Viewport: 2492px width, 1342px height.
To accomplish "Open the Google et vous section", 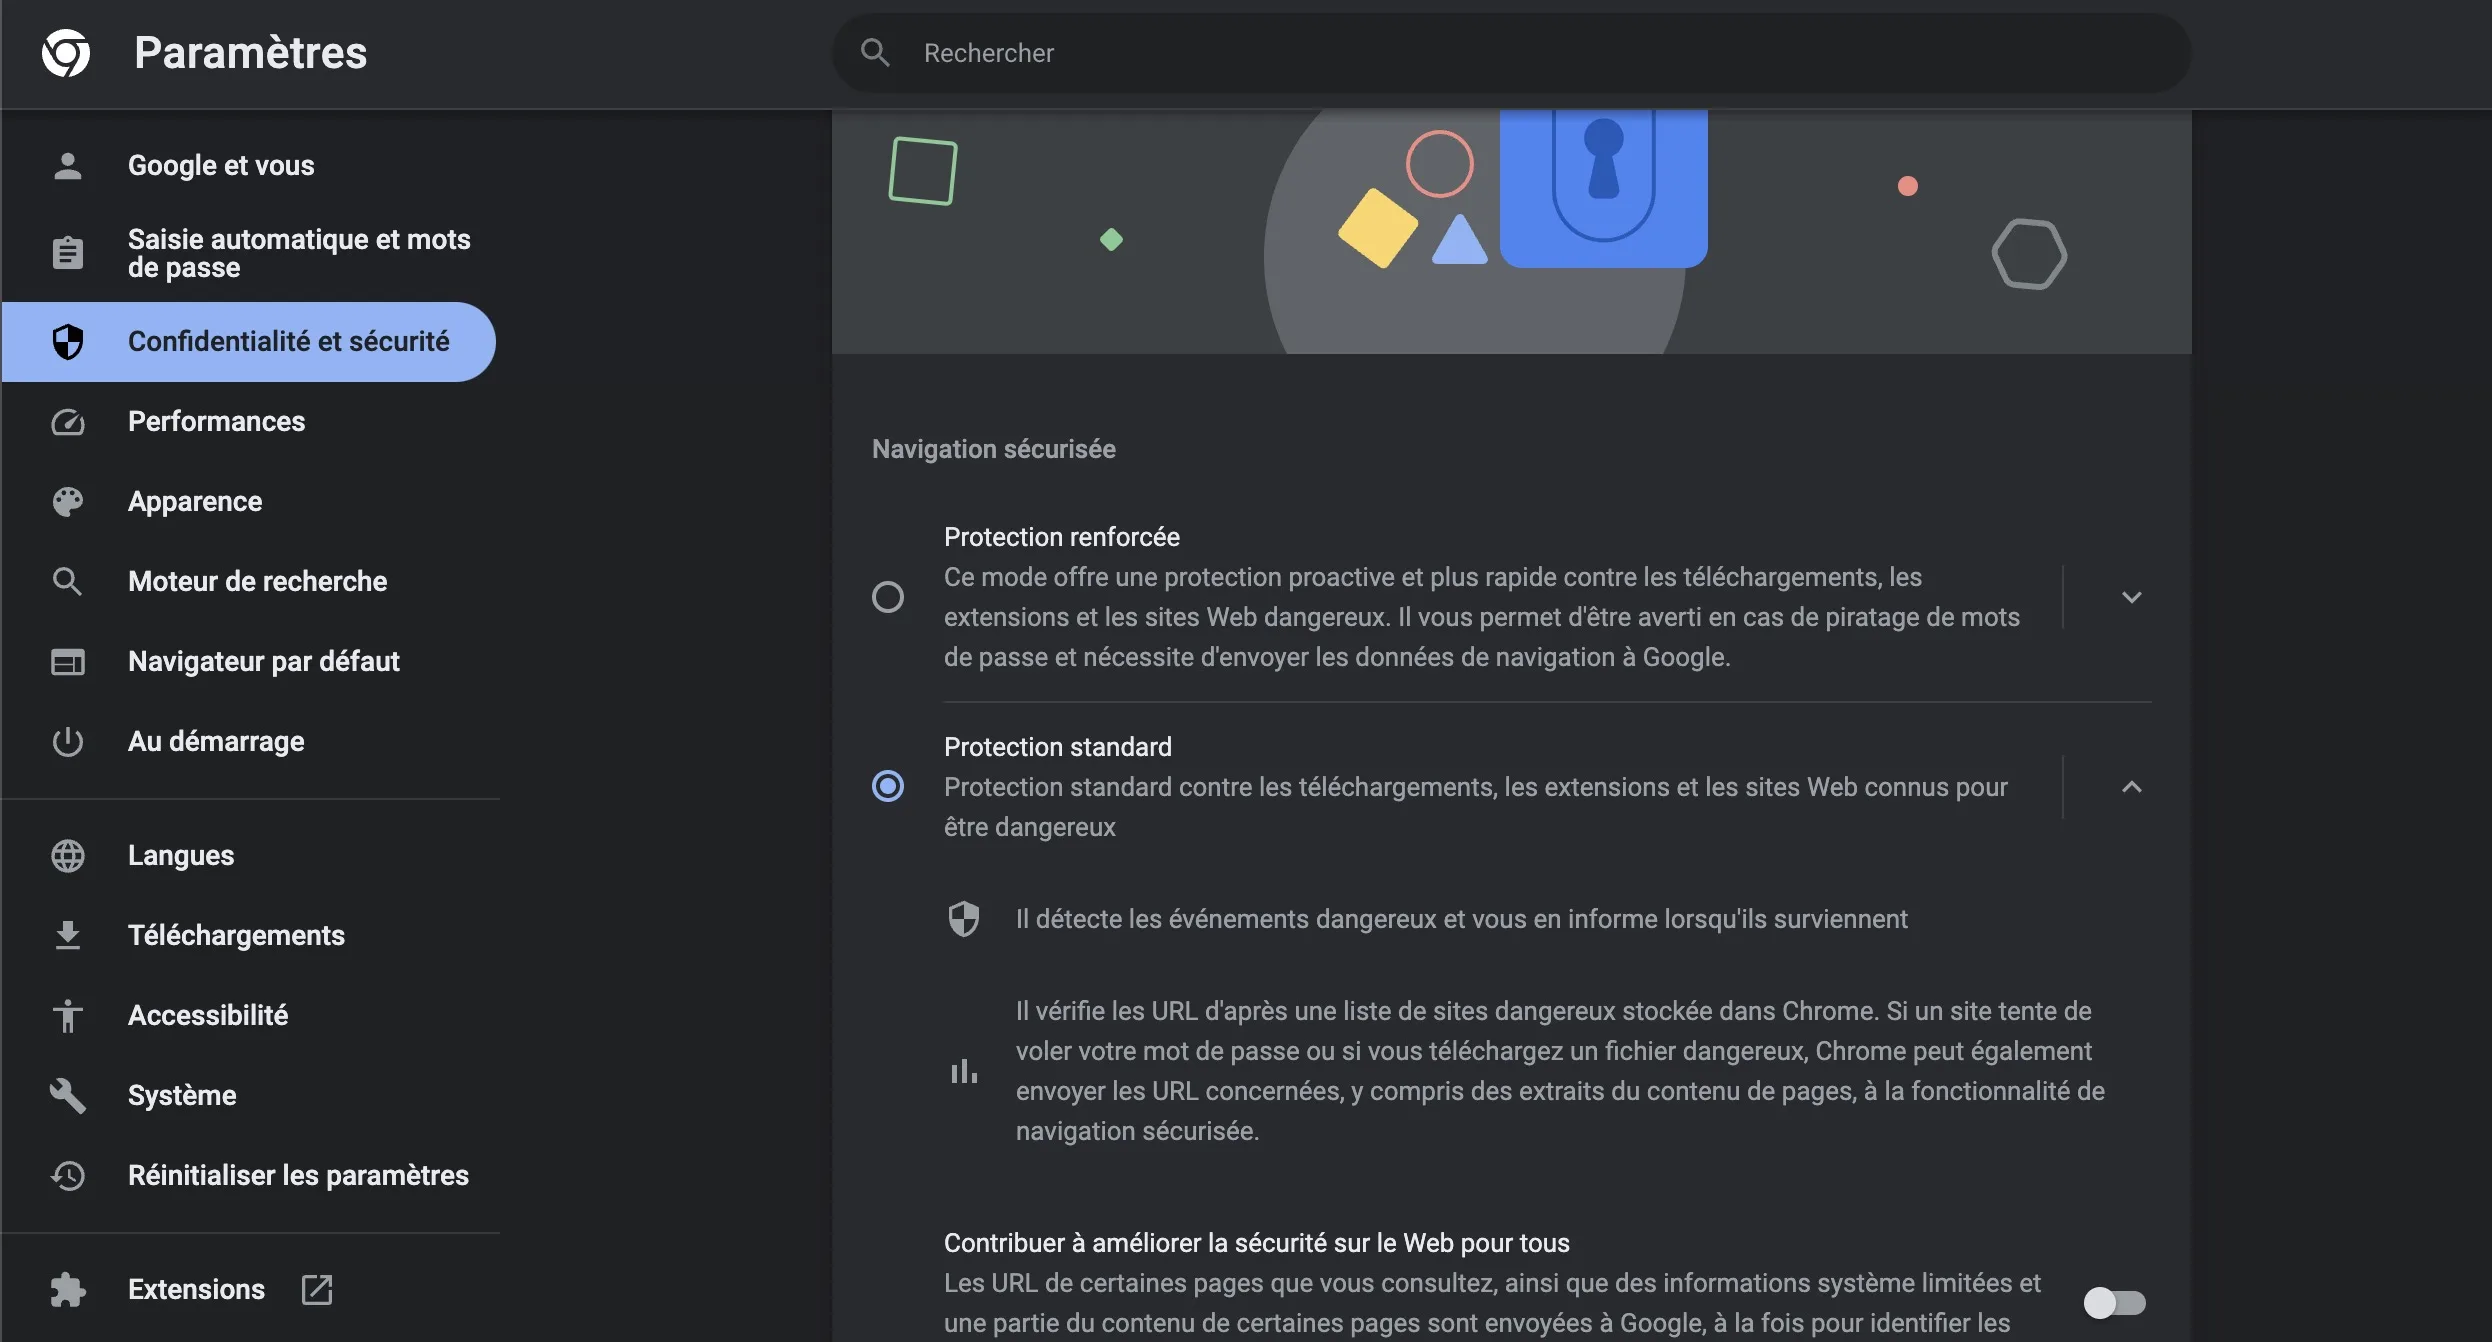I will 221,166.
